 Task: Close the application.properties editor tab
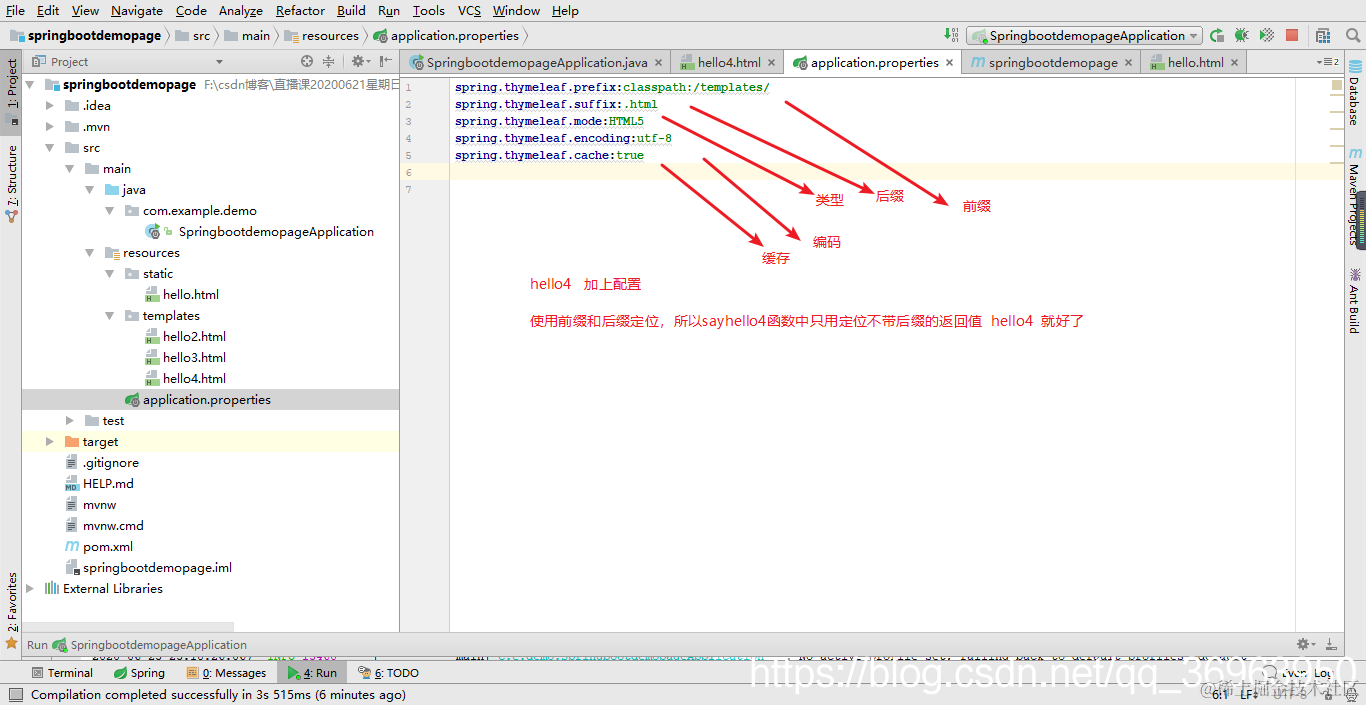(951, 62)
